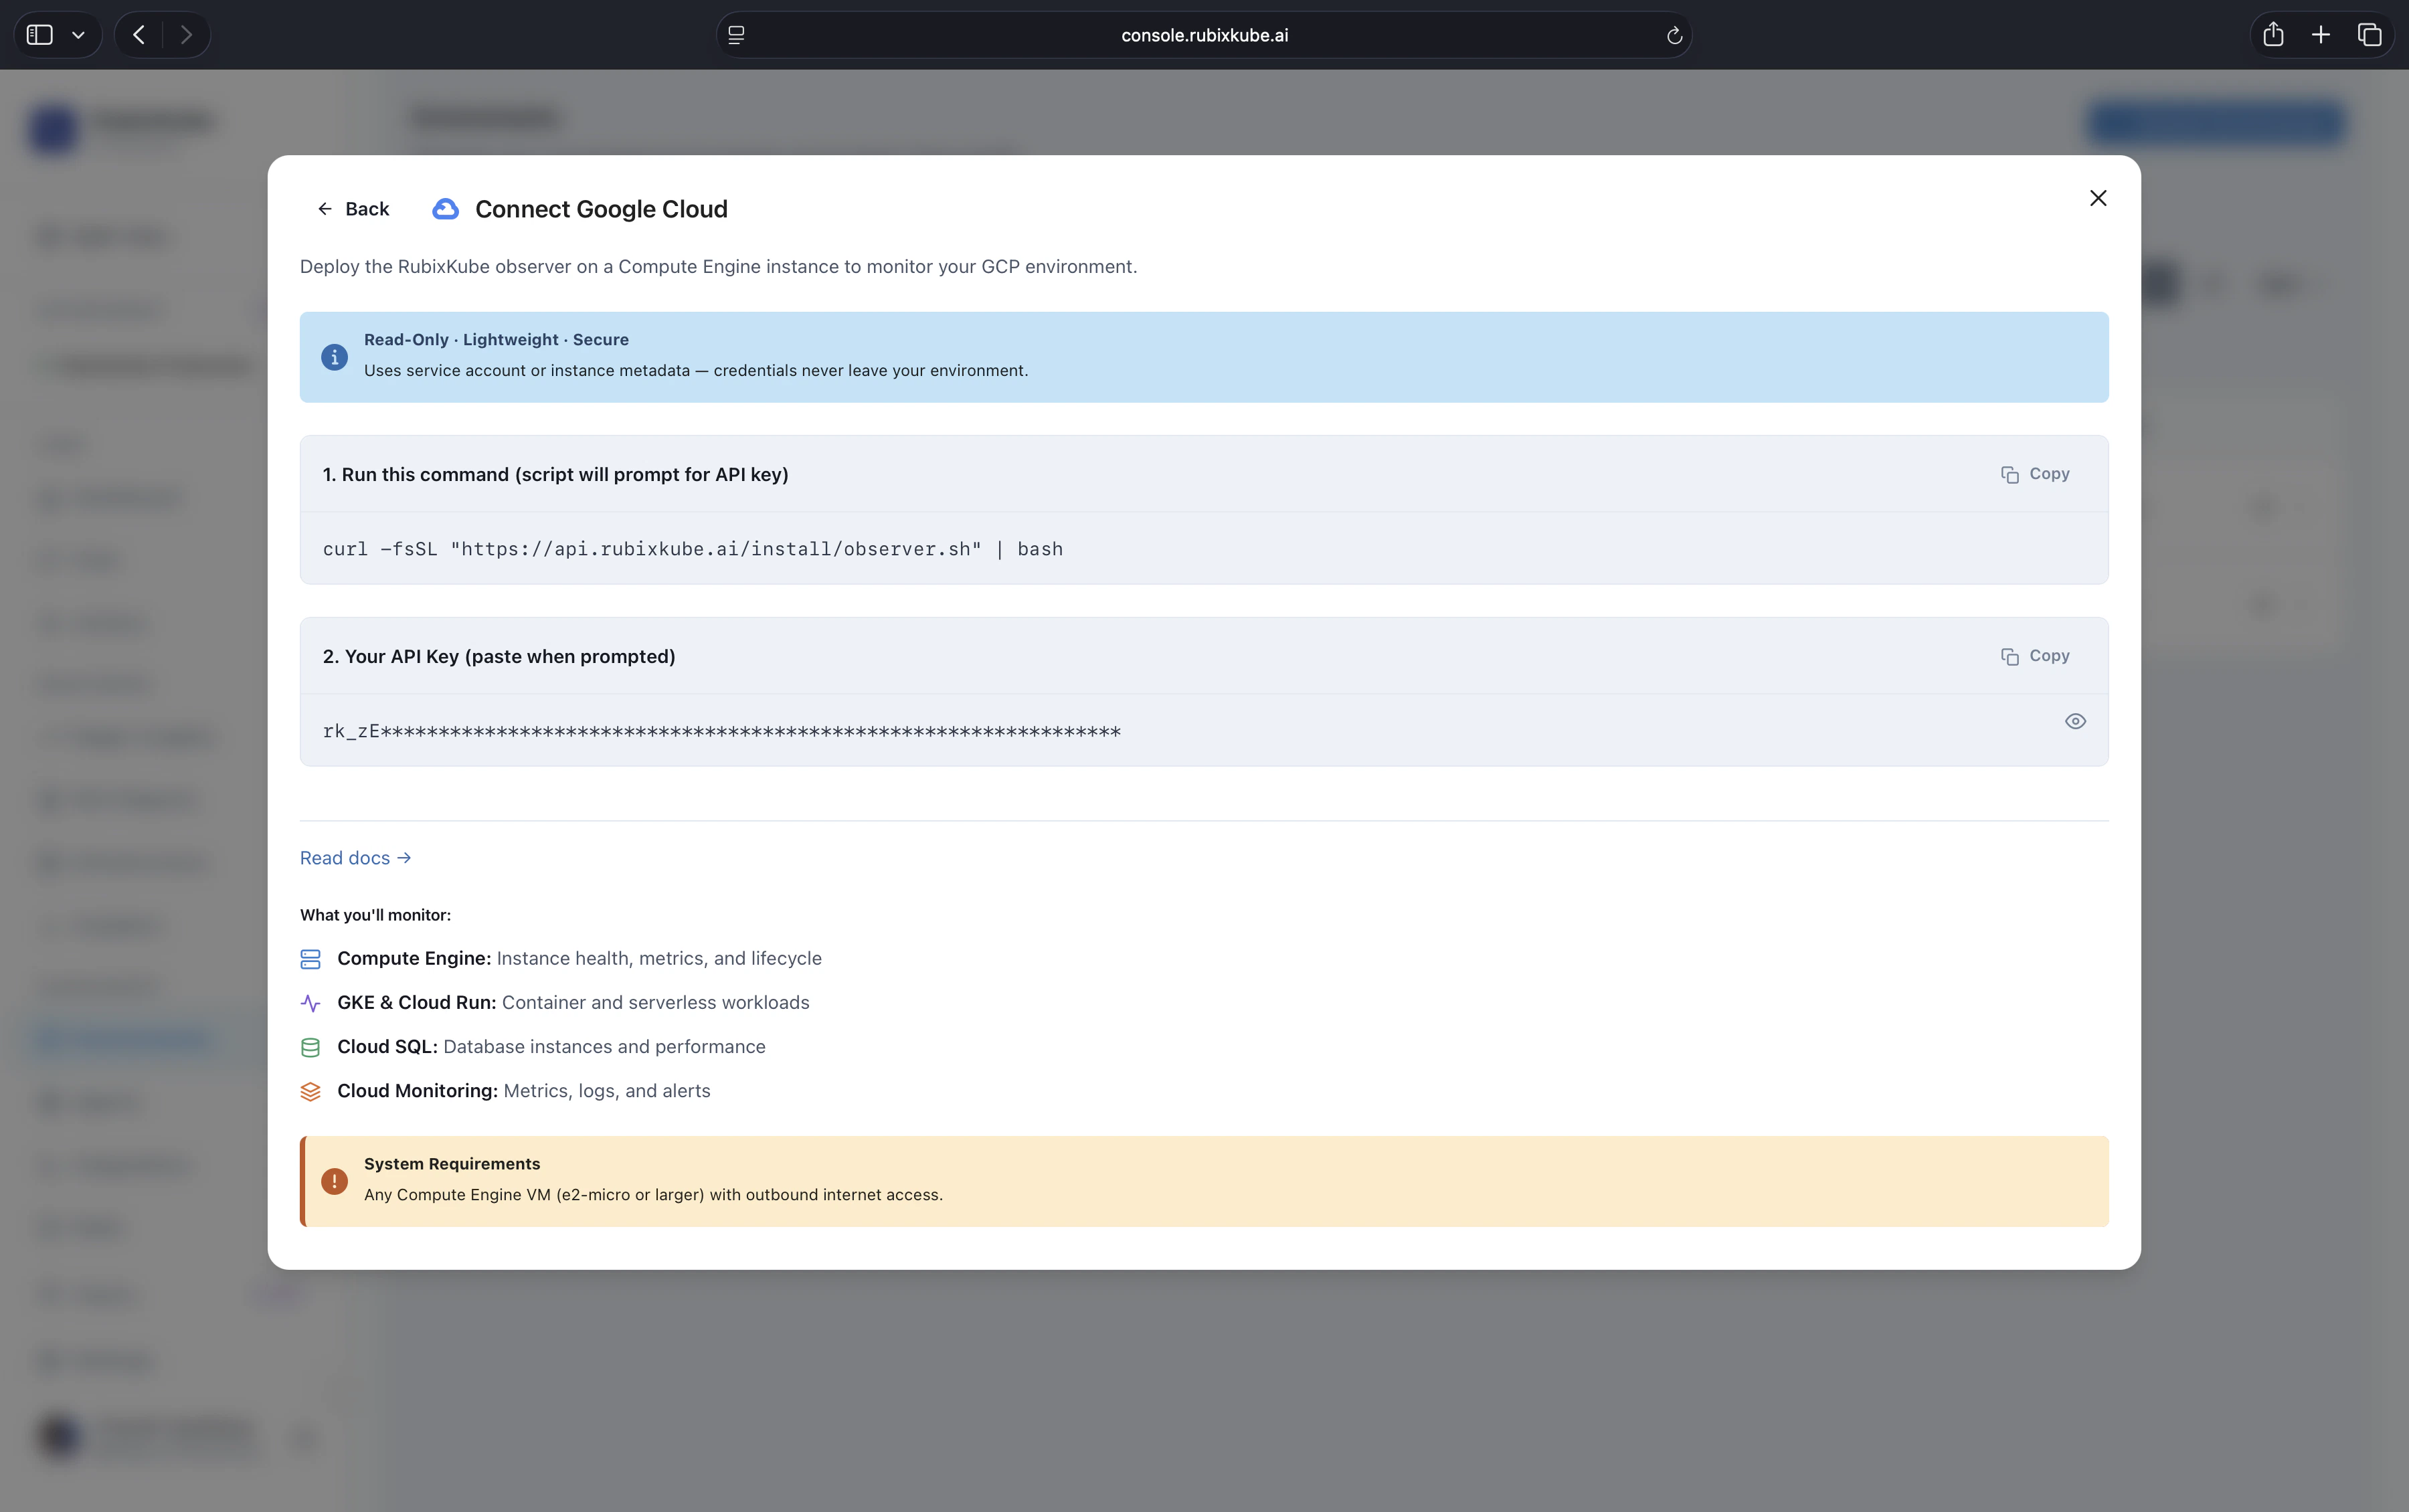Click the Cloud Monitoring layers icon
The height and width of the screenshot is (1512, 2409).
(311, 1090)
